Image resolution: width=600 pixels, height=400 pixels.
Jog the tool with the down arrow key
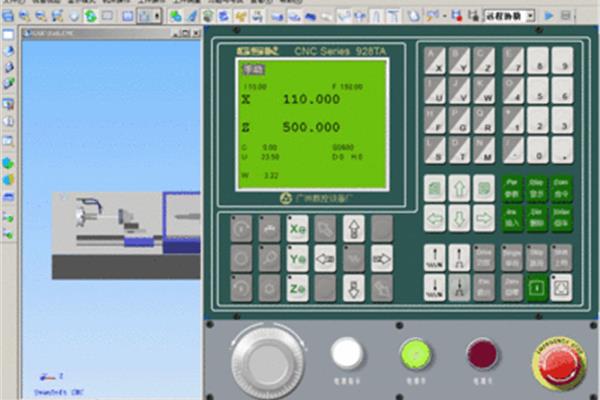[x=353, y=288]
